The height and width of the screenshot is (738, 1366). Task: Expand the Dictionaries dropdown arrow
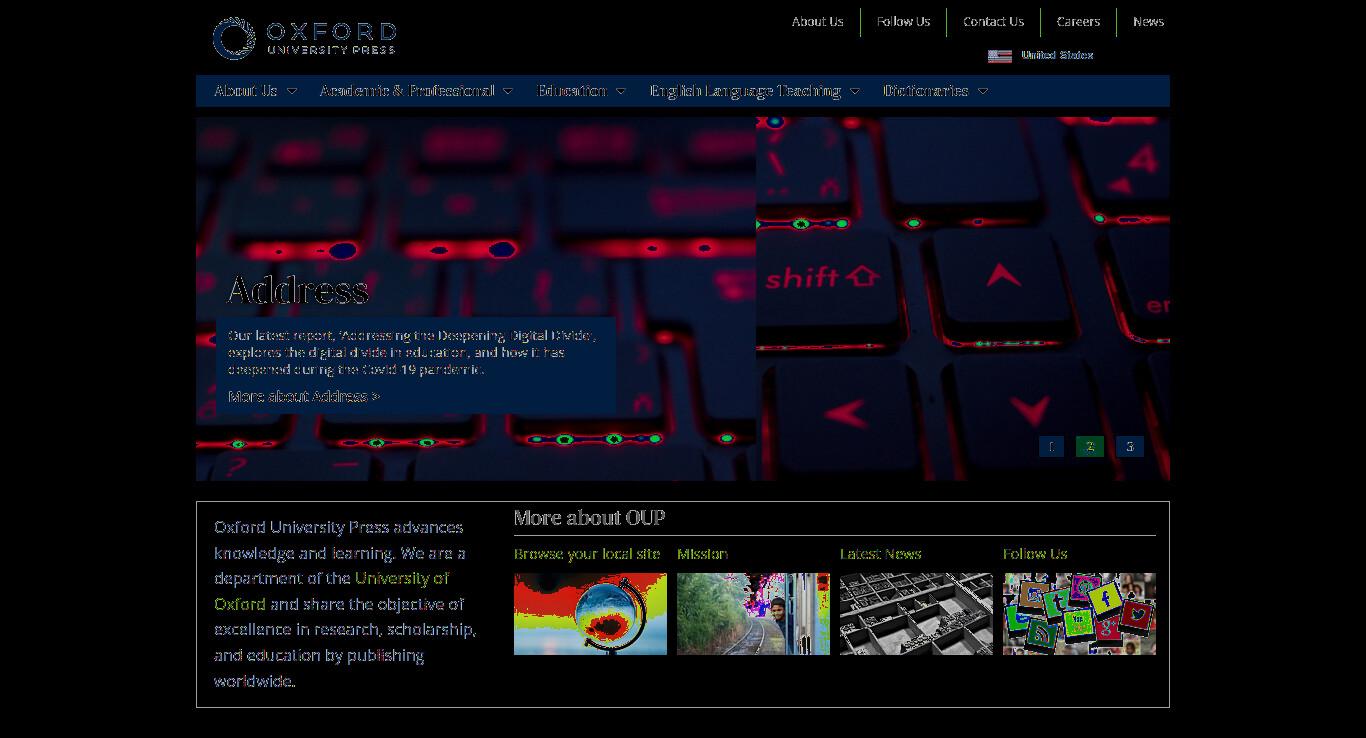[x=982, y=91]
